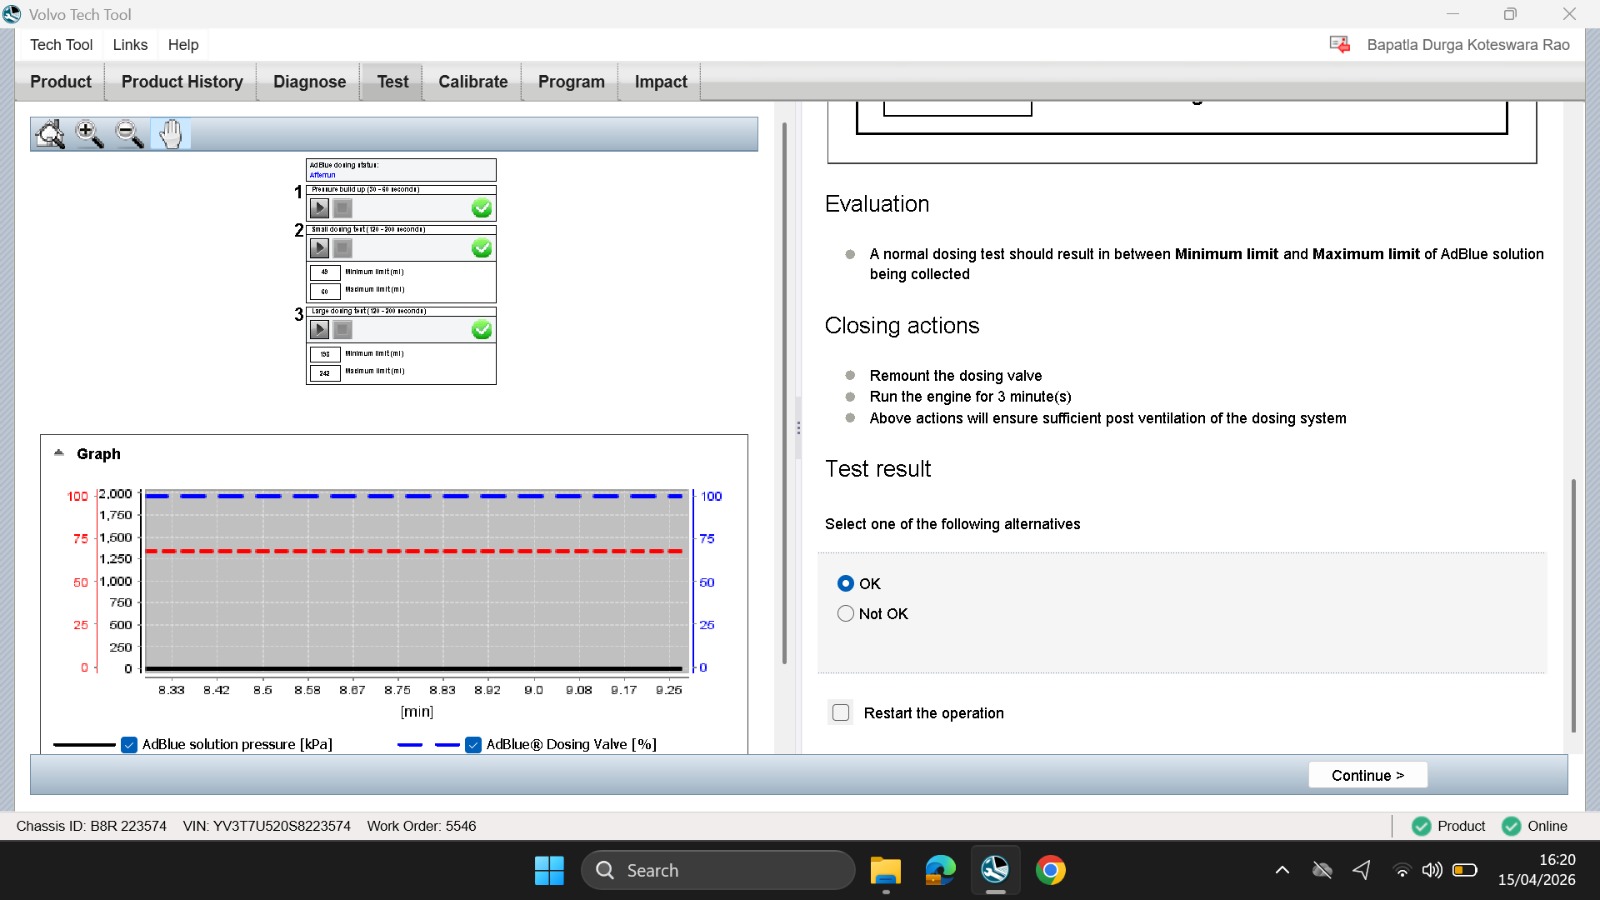Toggle AdBlue Dosing Valve [%] checkbox
This screenshot has width=1600, height=900.
pos(473,745)
